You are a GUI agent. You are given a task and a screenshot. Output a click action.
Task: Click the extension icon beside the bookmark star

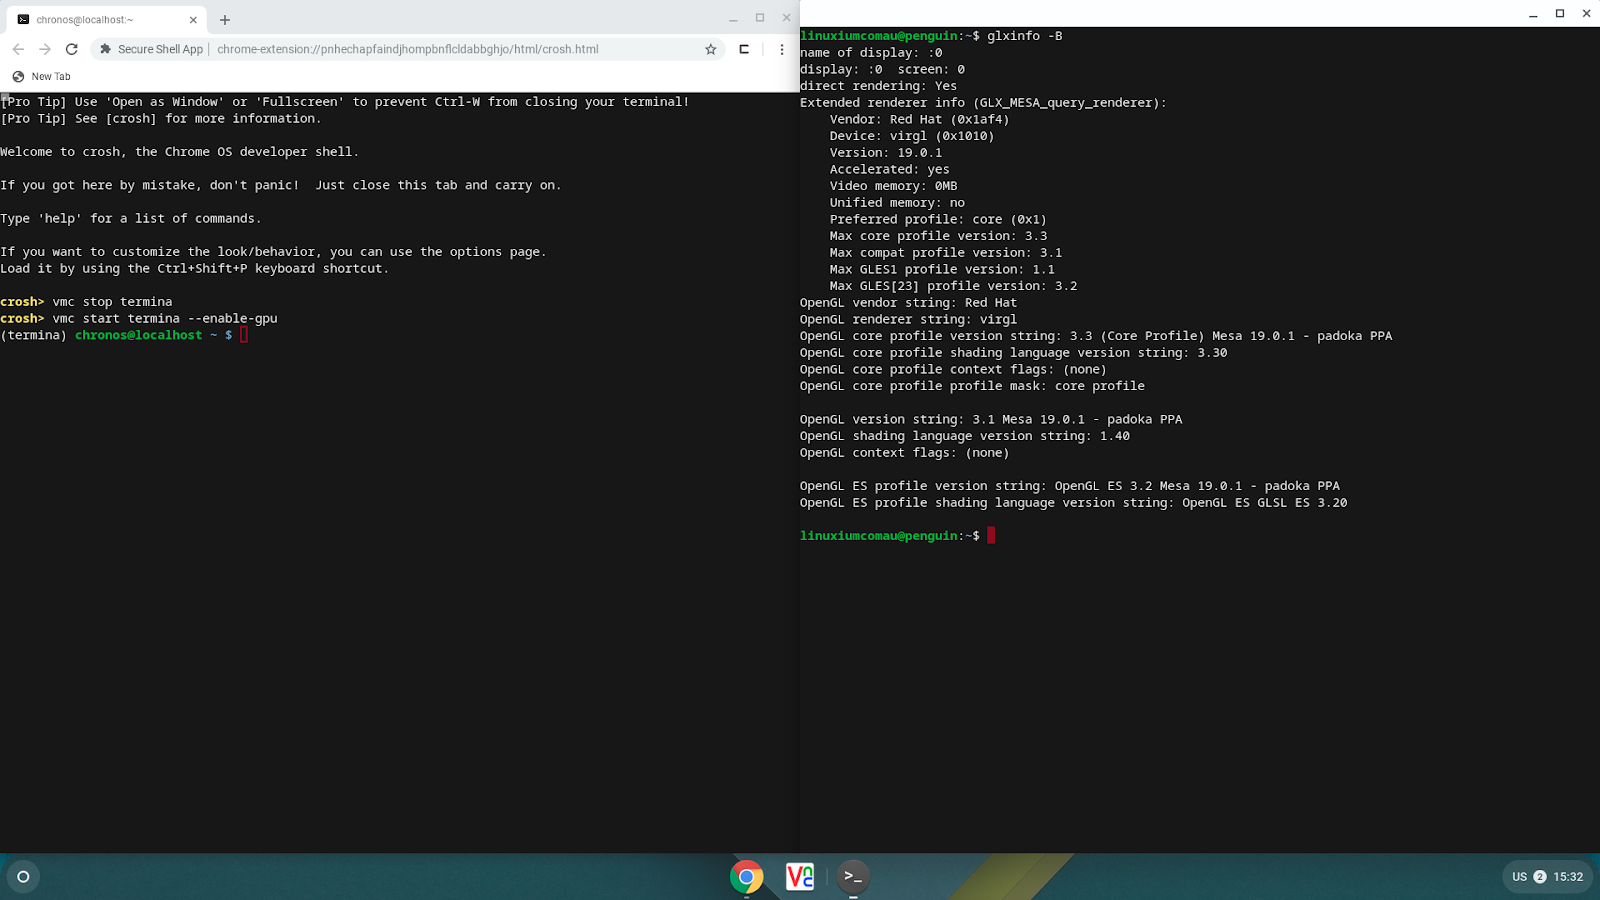click(744, 49)
